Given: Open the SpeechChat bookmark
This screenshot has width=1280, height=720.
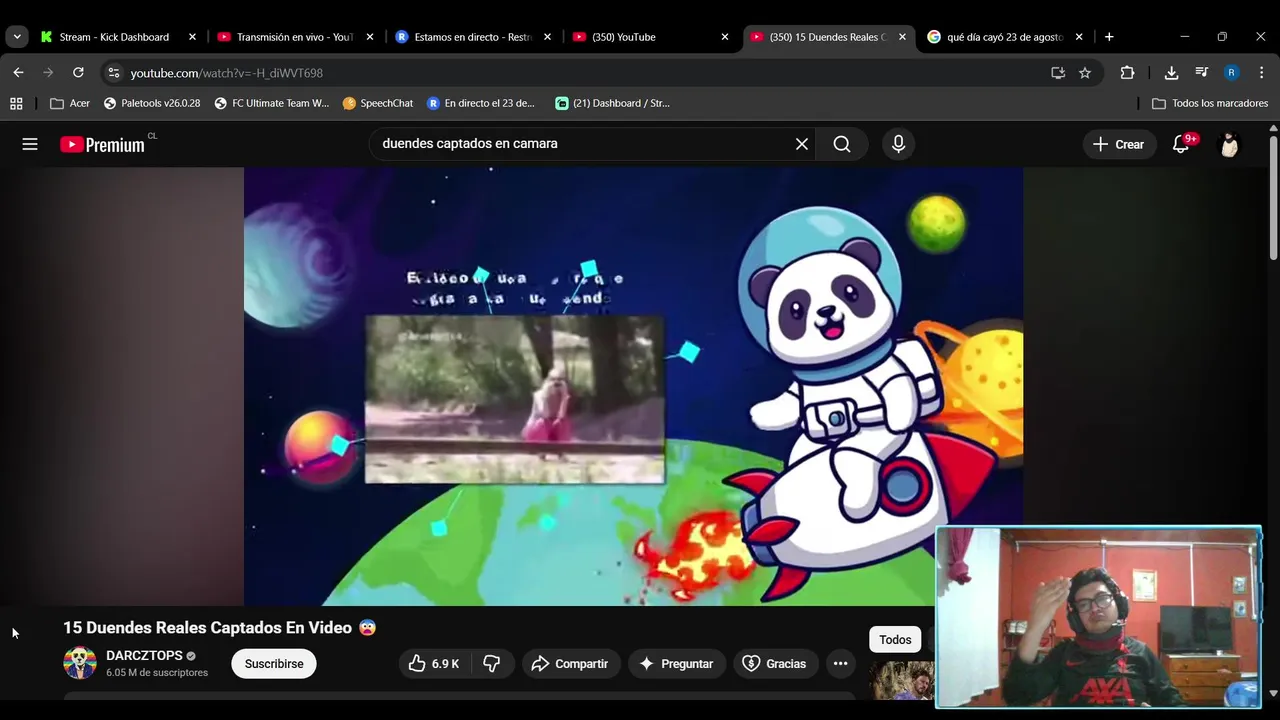Looking at the screenshot, I should (x=378, y=103).
